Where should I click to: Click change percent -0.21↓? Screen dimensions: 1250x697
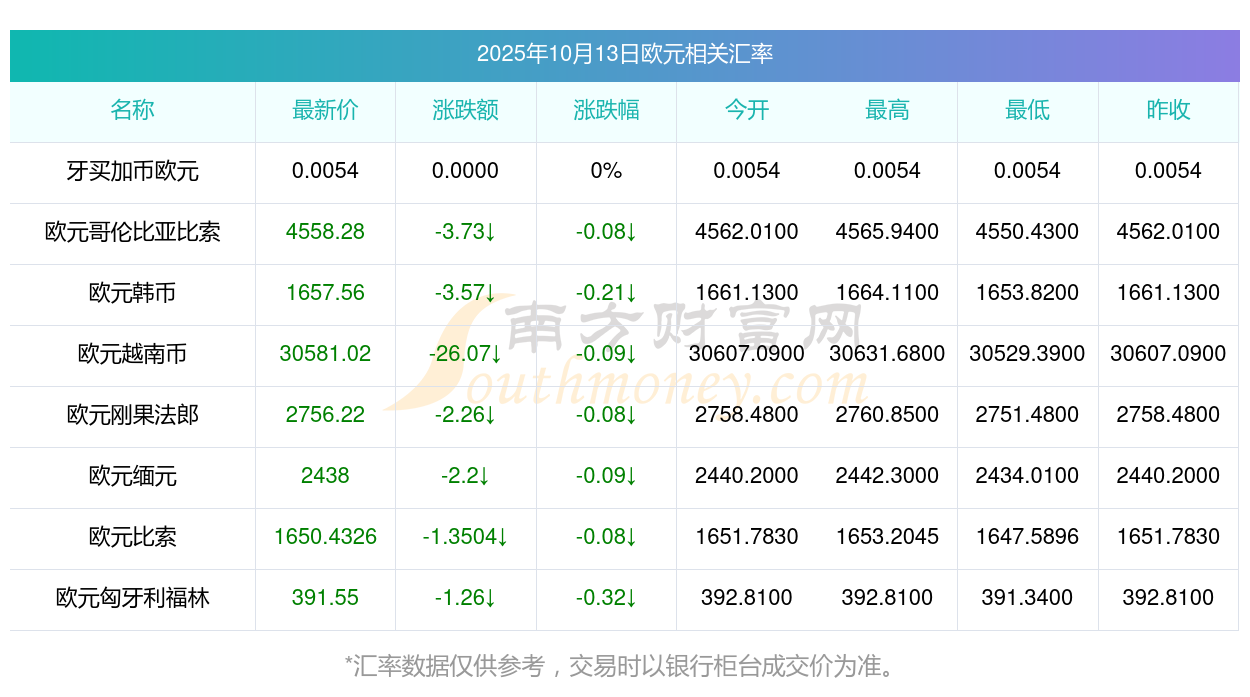click(x=606, y=293)
